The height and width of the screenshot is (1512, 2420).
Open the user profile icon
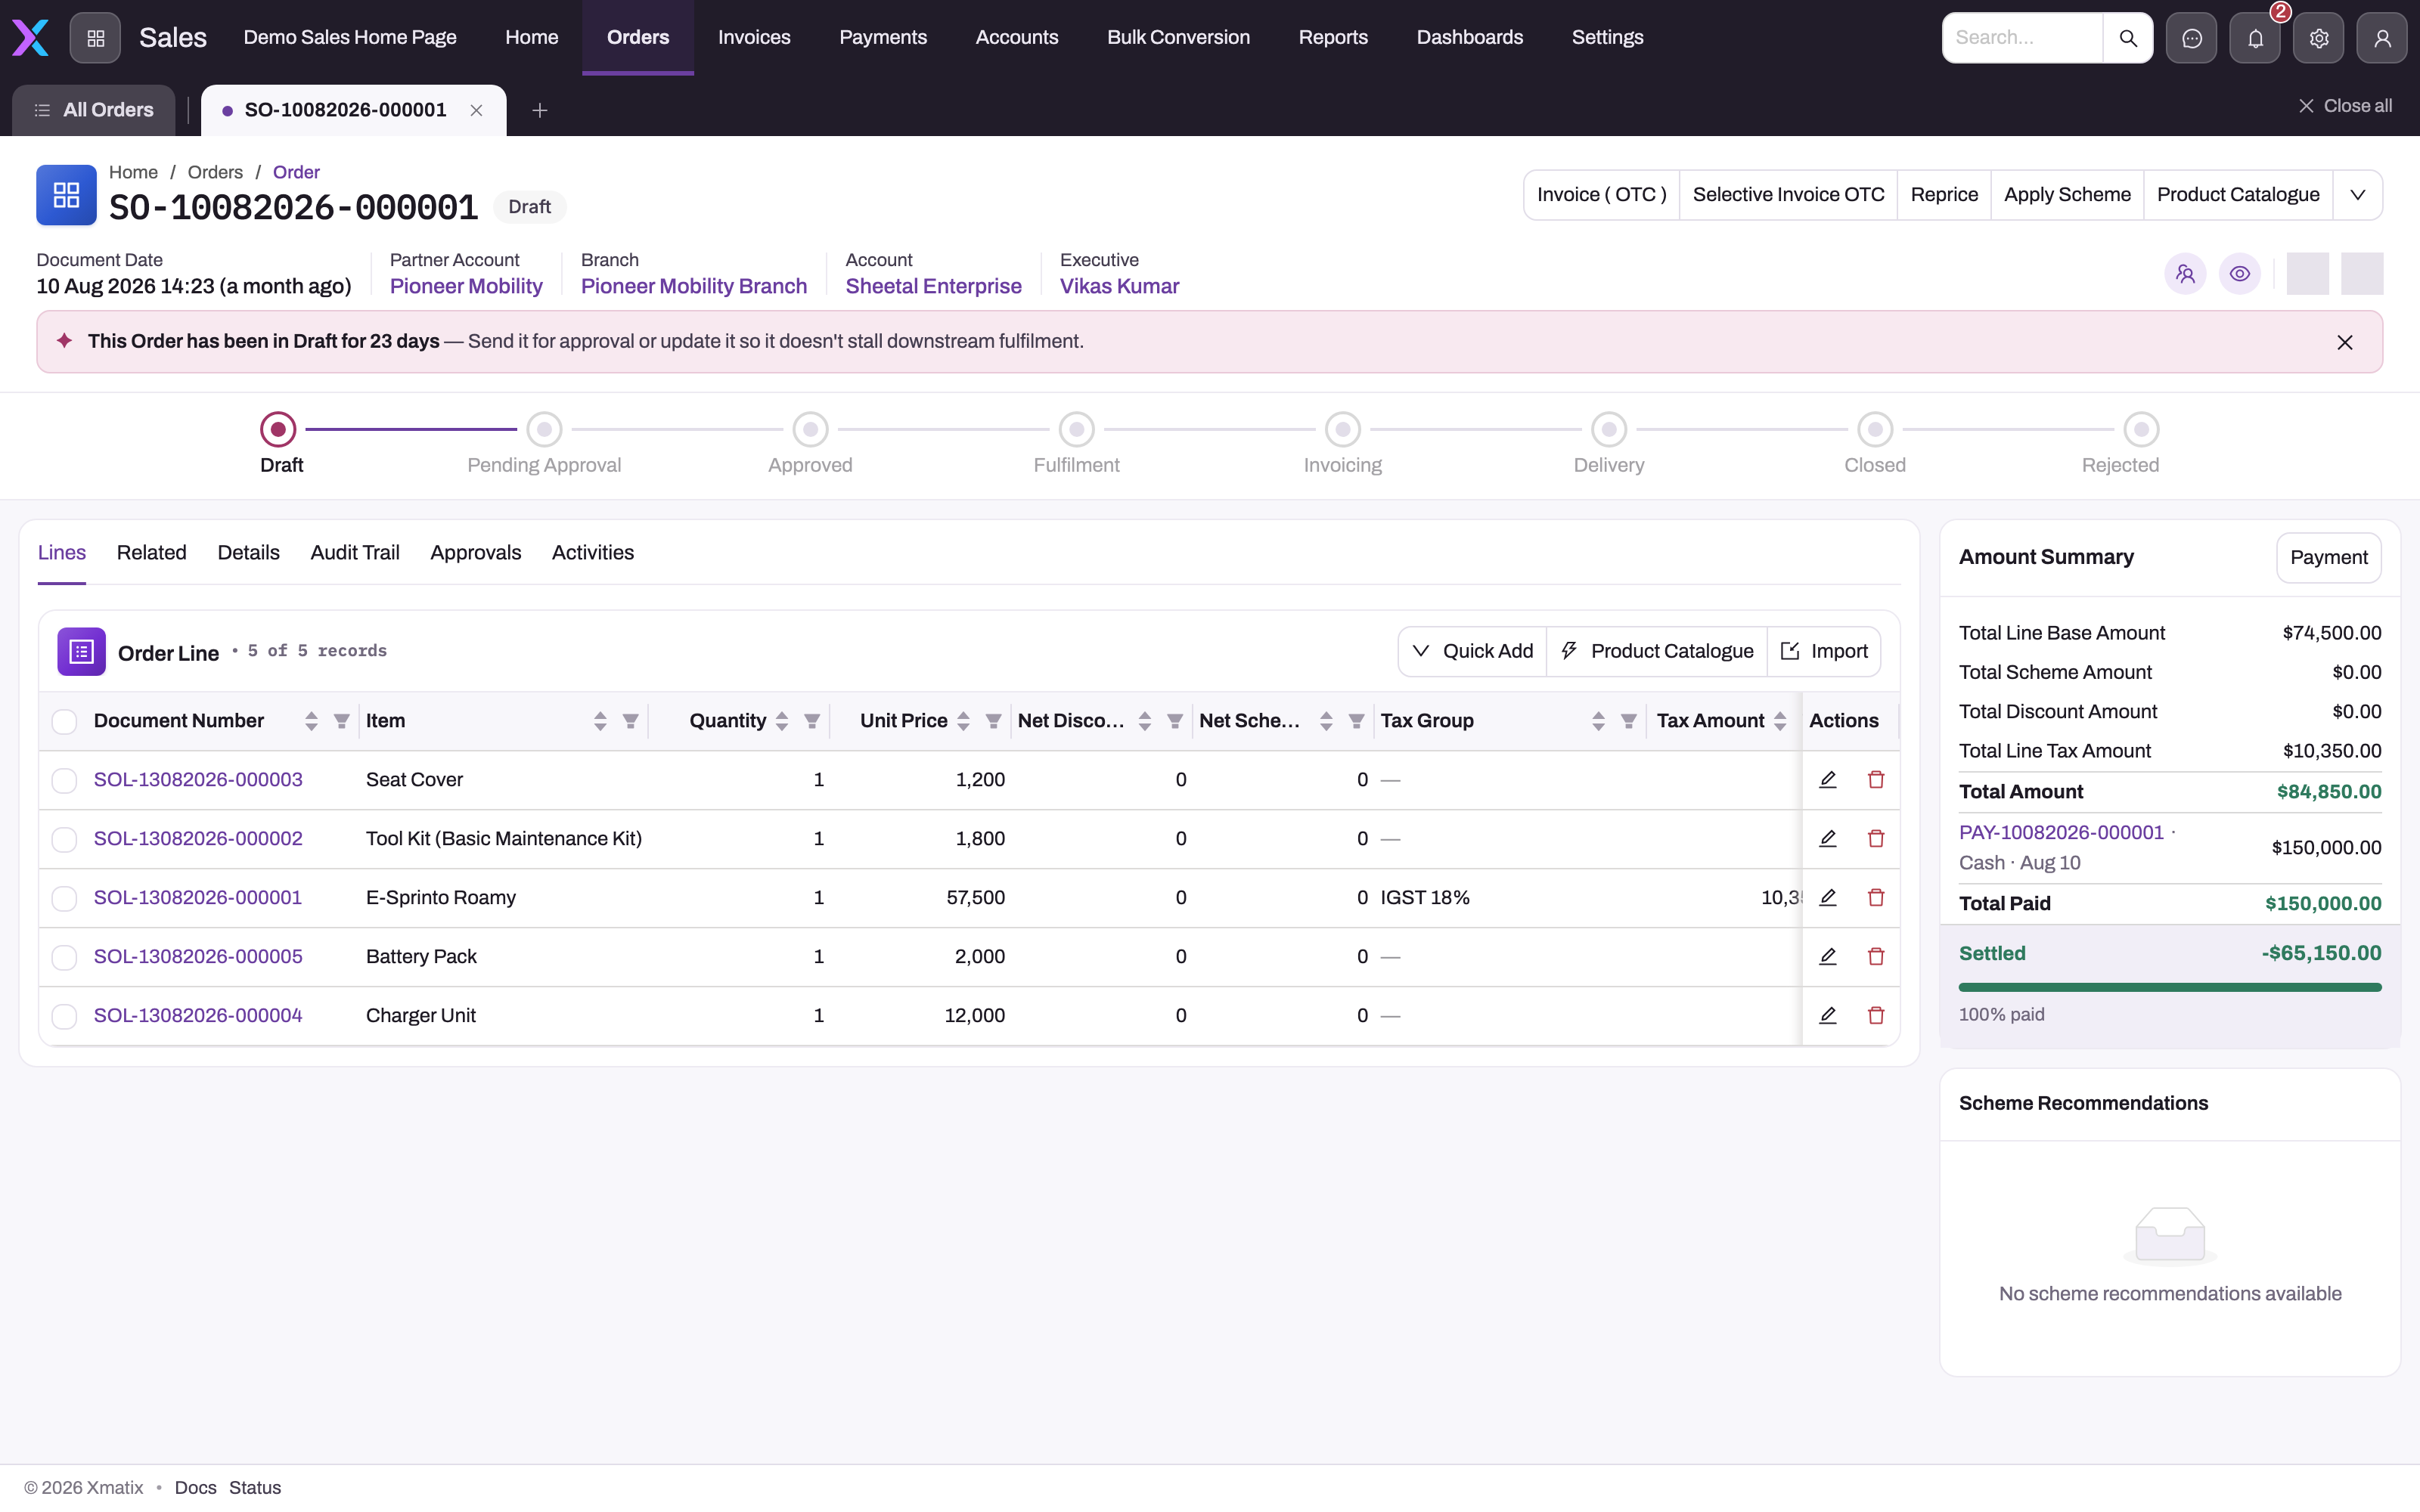(x=2382, y=38)
